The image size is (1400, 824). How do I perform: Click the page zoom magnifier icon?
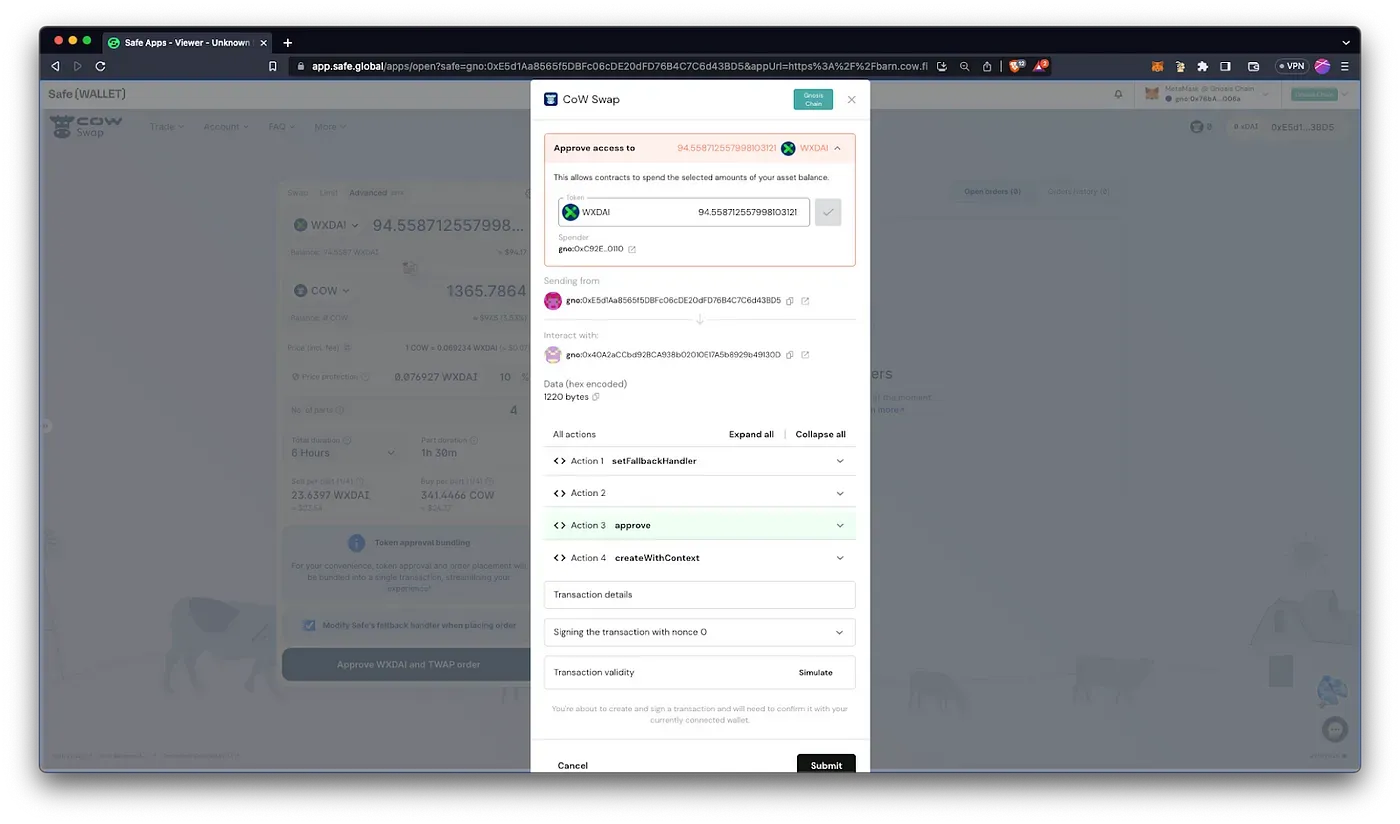click(x=964, y=66)
